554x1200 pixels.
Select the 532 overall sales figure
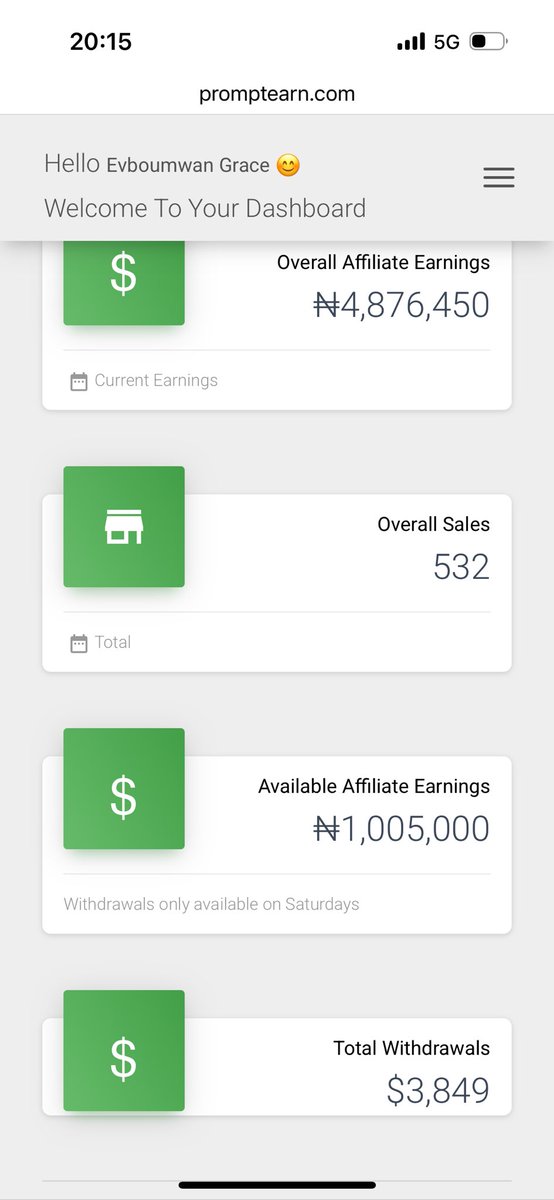click(461, 567)
